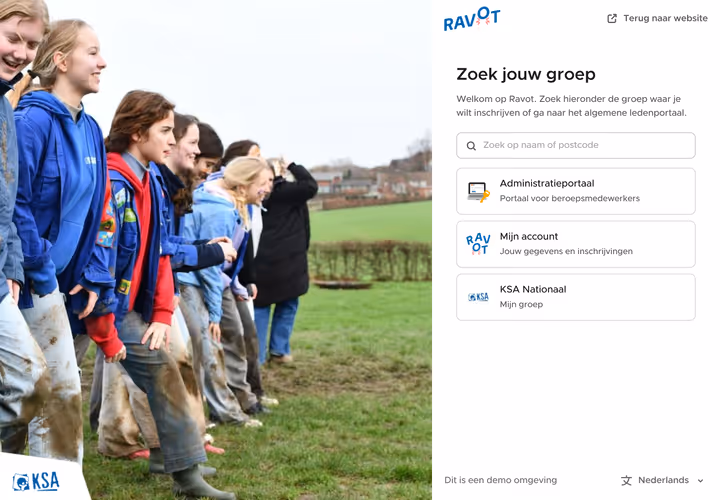This screenshot has width=720, height=500.
Task: Click Jouw gegevens en inschrijvingen text
Action: tap(566, 251)
